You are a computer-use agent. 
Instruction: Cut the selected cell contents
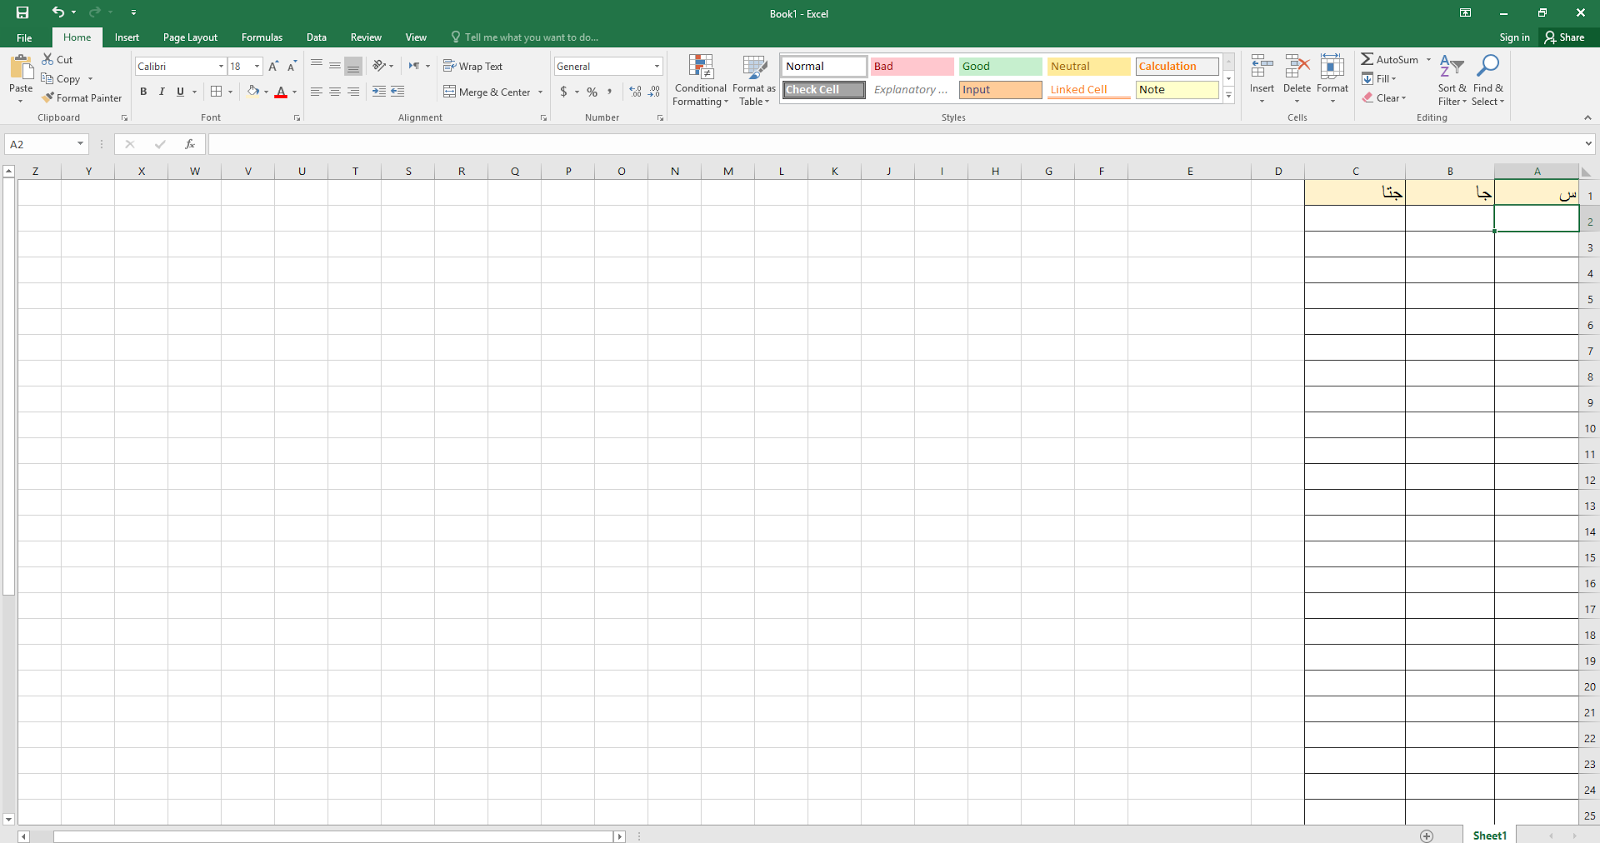[x=57, y=60]
